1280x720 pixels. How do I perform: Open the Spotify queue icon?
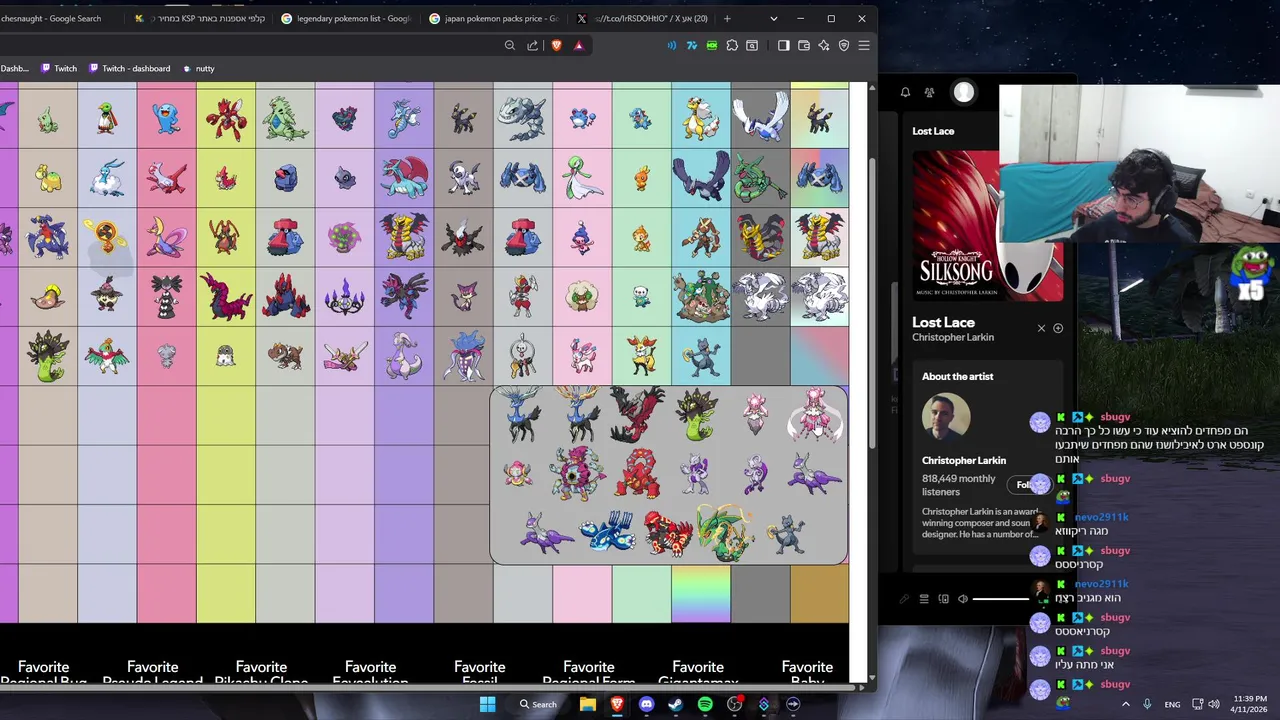[924, 599]
